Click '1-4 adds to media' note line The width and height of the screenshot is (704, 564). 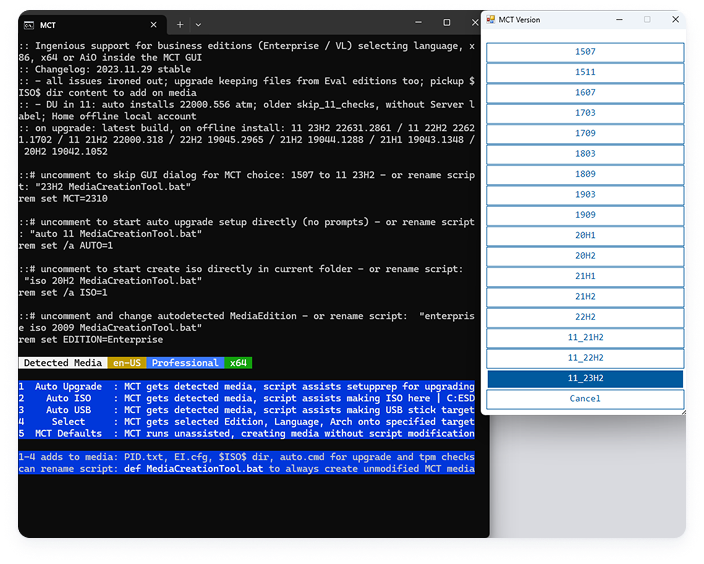click(x=246, y=457)
